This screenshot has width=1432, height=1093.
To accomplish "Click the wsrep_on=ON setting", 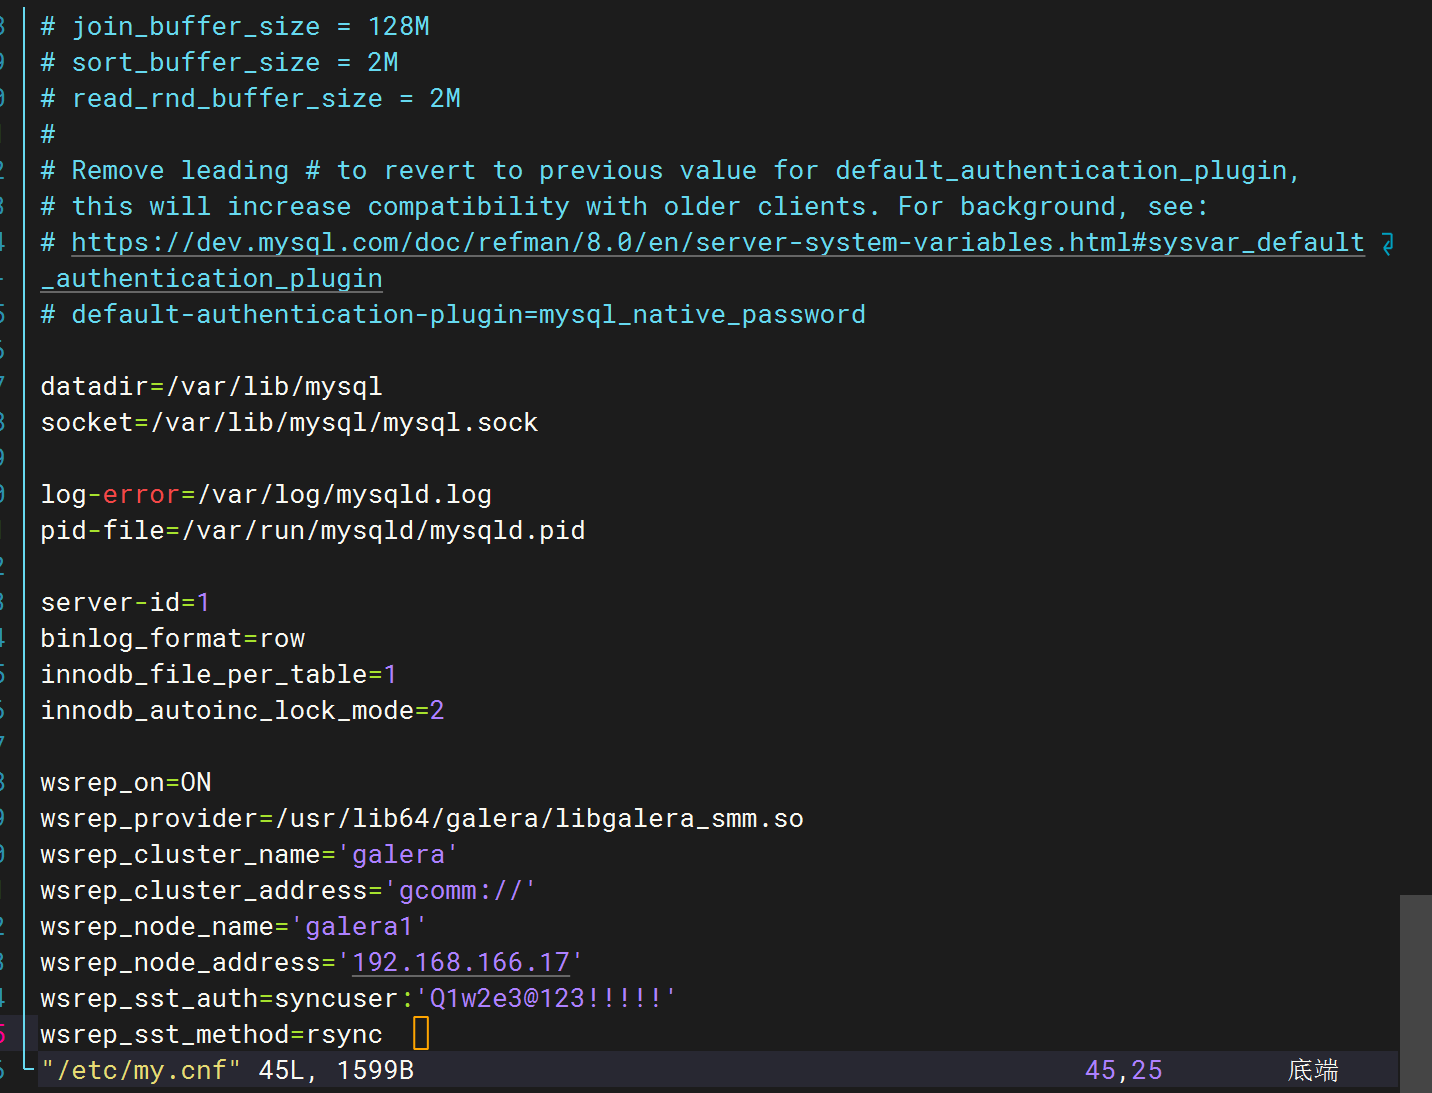I will point(125,781).
